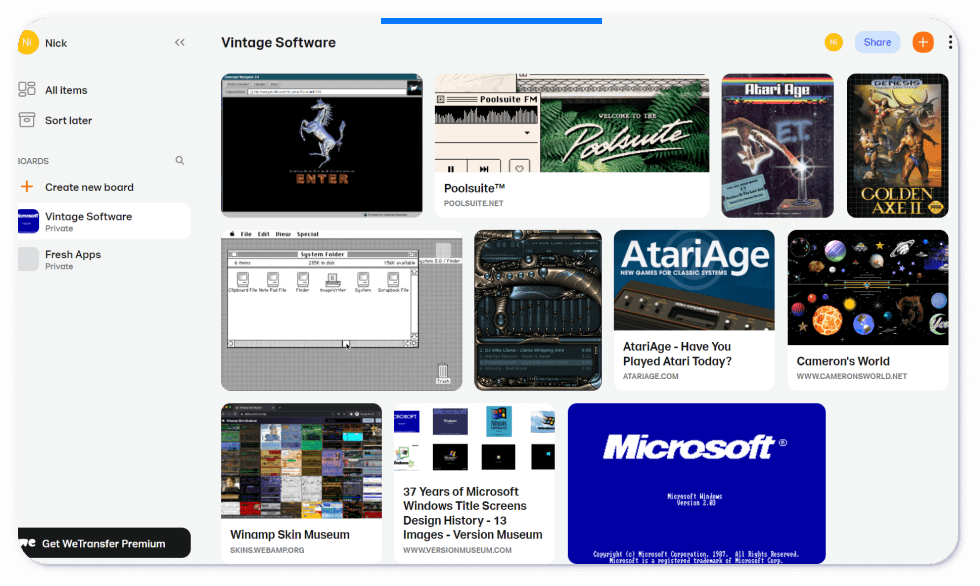Open the three-dot more options menu
Image resolution: width=980 pixels, height=586 pixels.
tap(950, 42)
